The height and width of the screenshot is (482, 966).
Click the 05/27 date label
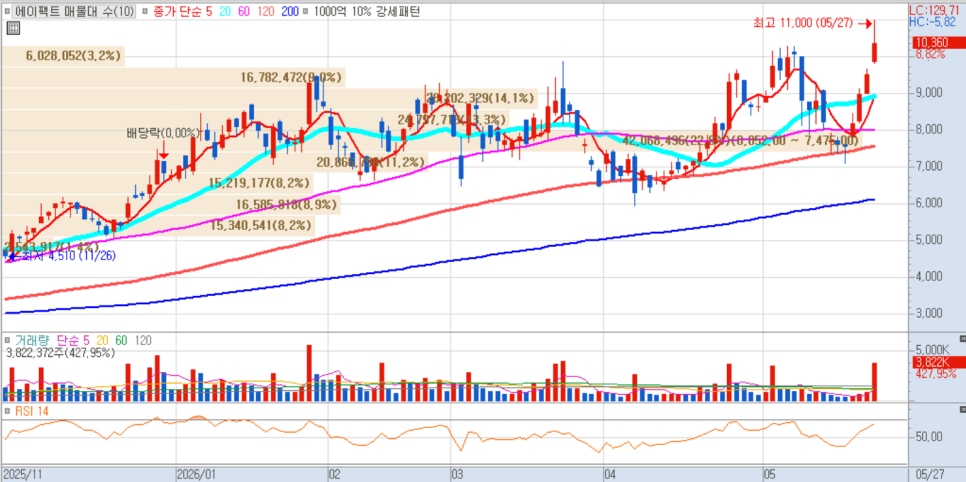[x=930, y=475]
